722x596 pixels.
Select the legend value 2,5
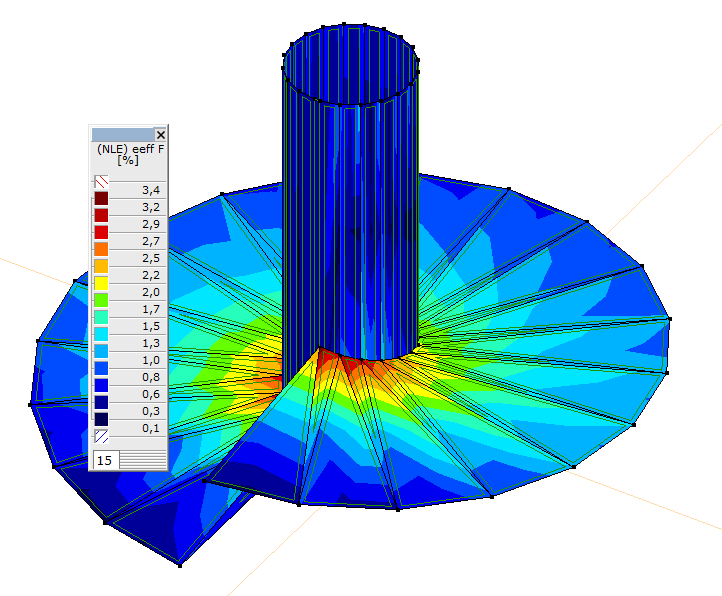click(151, 258)
